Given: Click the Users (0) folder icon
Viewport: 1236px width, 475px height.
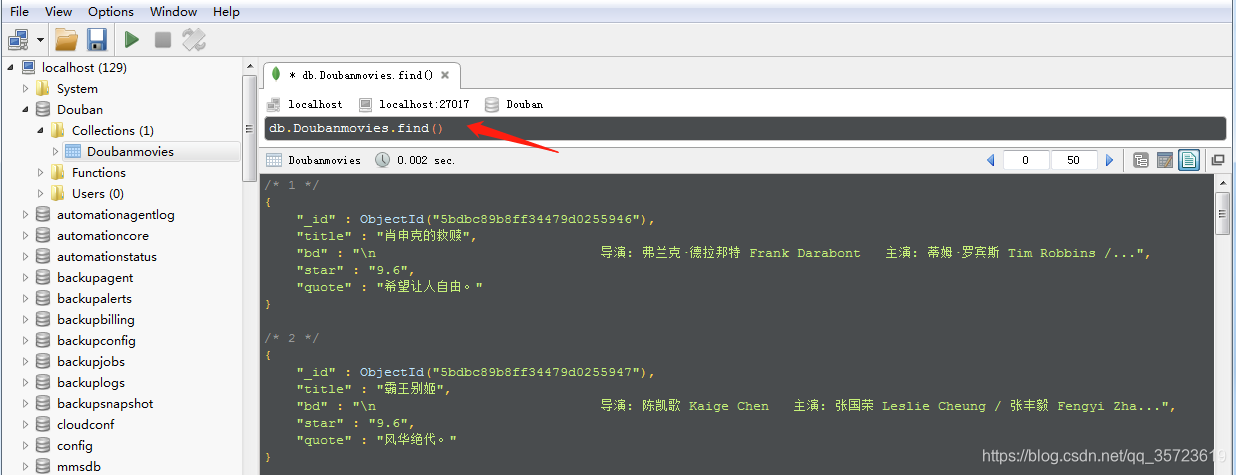Looking at the screenshot, I should tap(57, 193).
